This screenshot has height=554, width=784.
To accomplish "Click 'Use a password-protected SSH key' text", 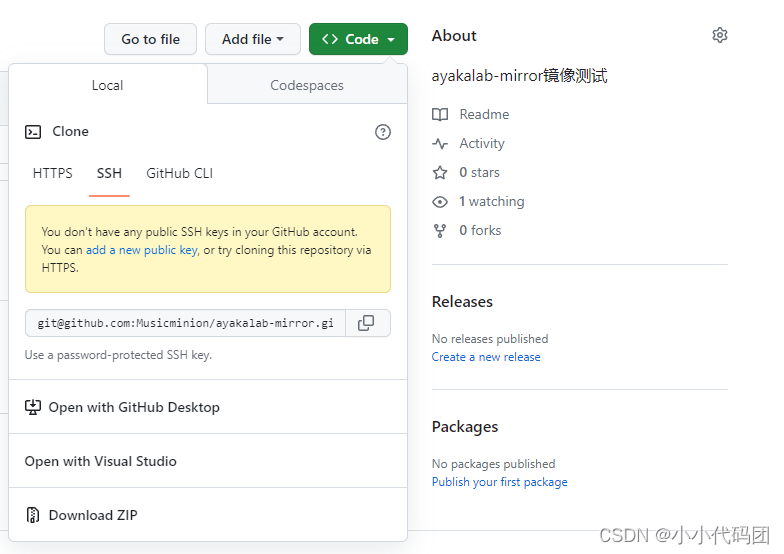I will (118, 355).
